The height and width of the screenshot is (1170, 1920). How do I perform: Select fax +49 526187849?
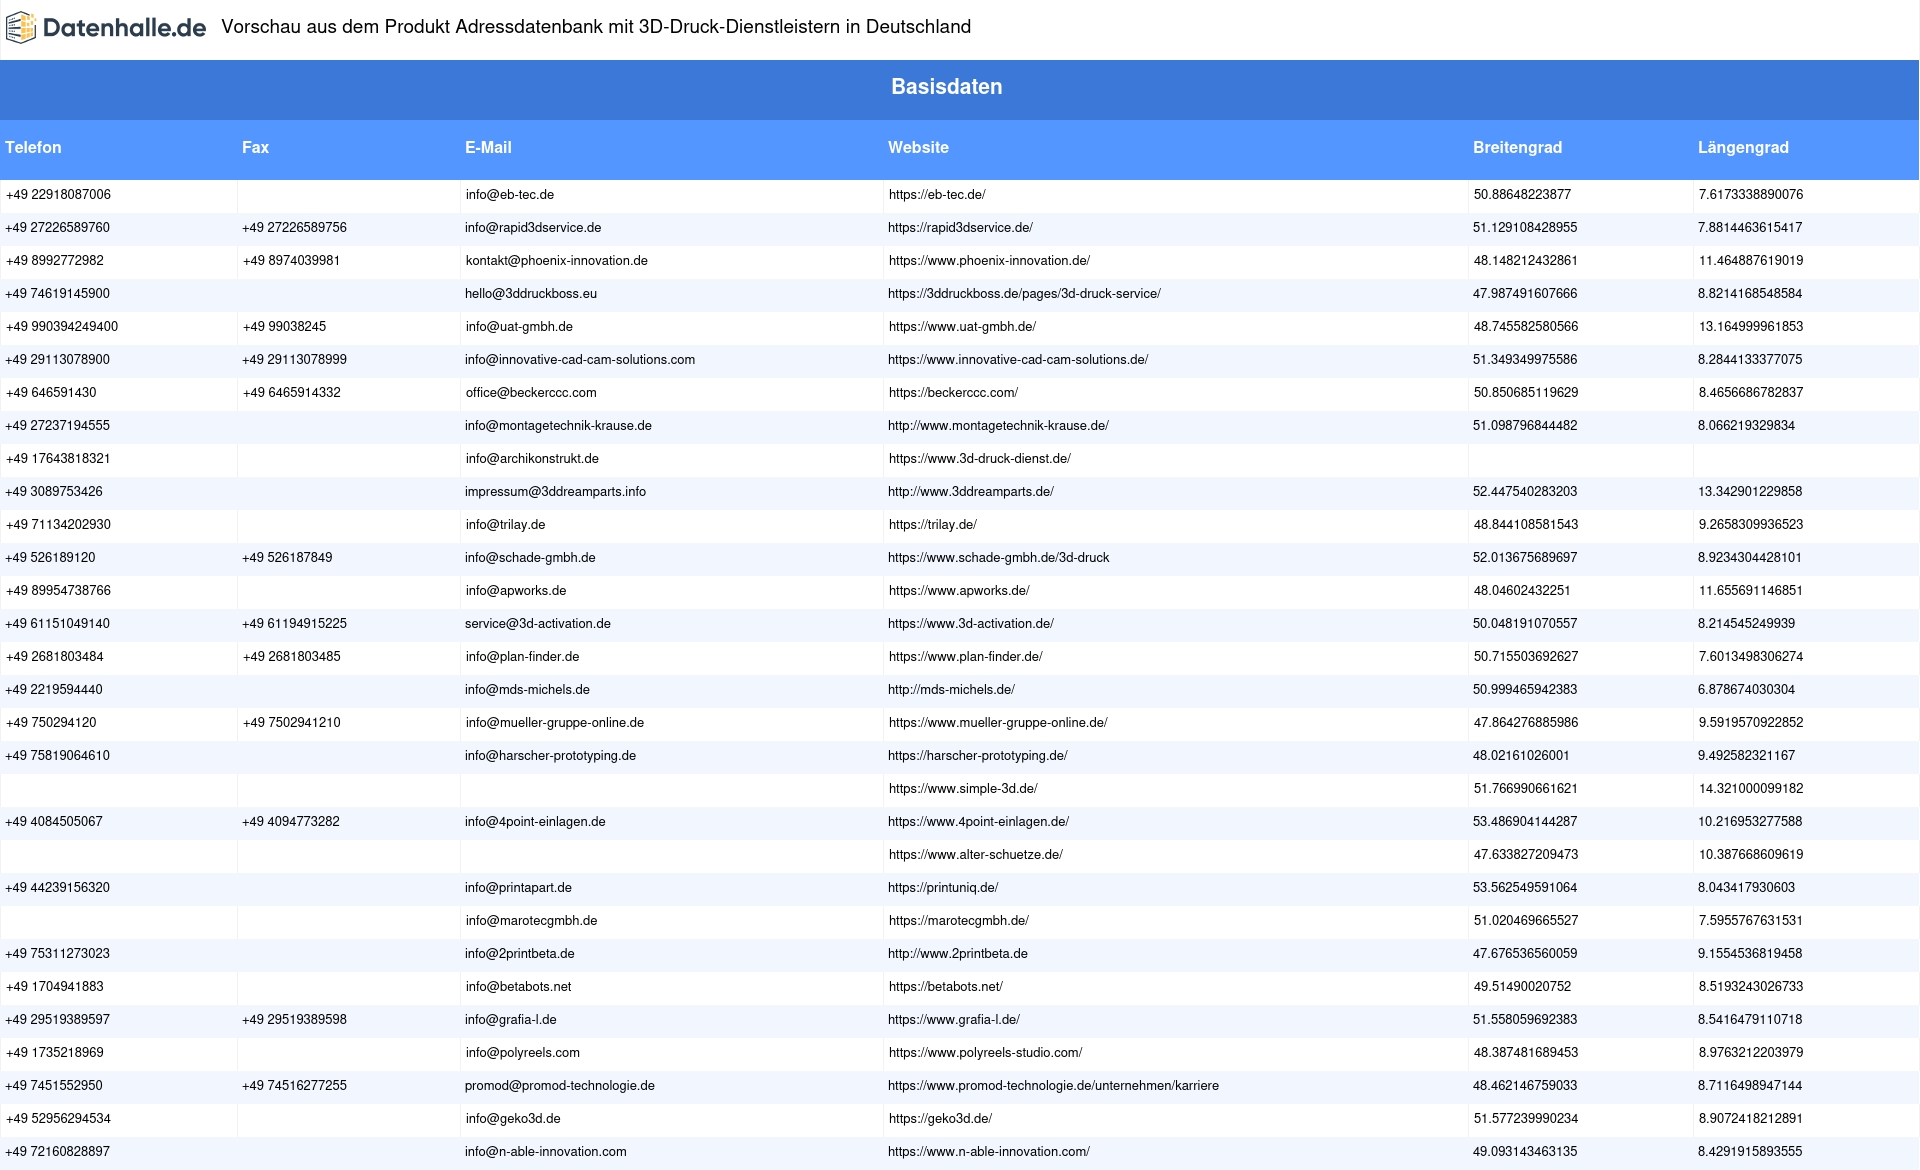coord(287,558)
